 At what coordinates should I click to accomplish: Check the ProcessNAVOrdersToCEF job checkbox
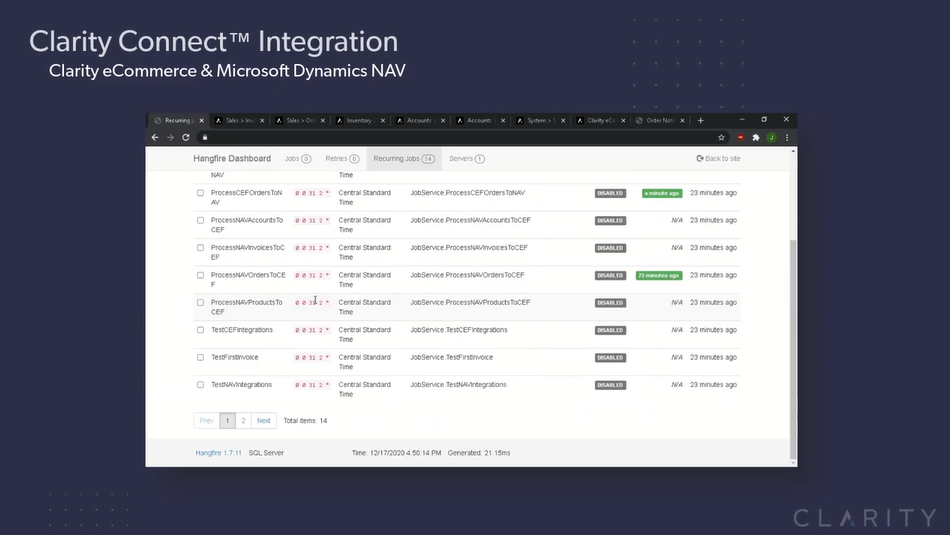tap(200, 275)
